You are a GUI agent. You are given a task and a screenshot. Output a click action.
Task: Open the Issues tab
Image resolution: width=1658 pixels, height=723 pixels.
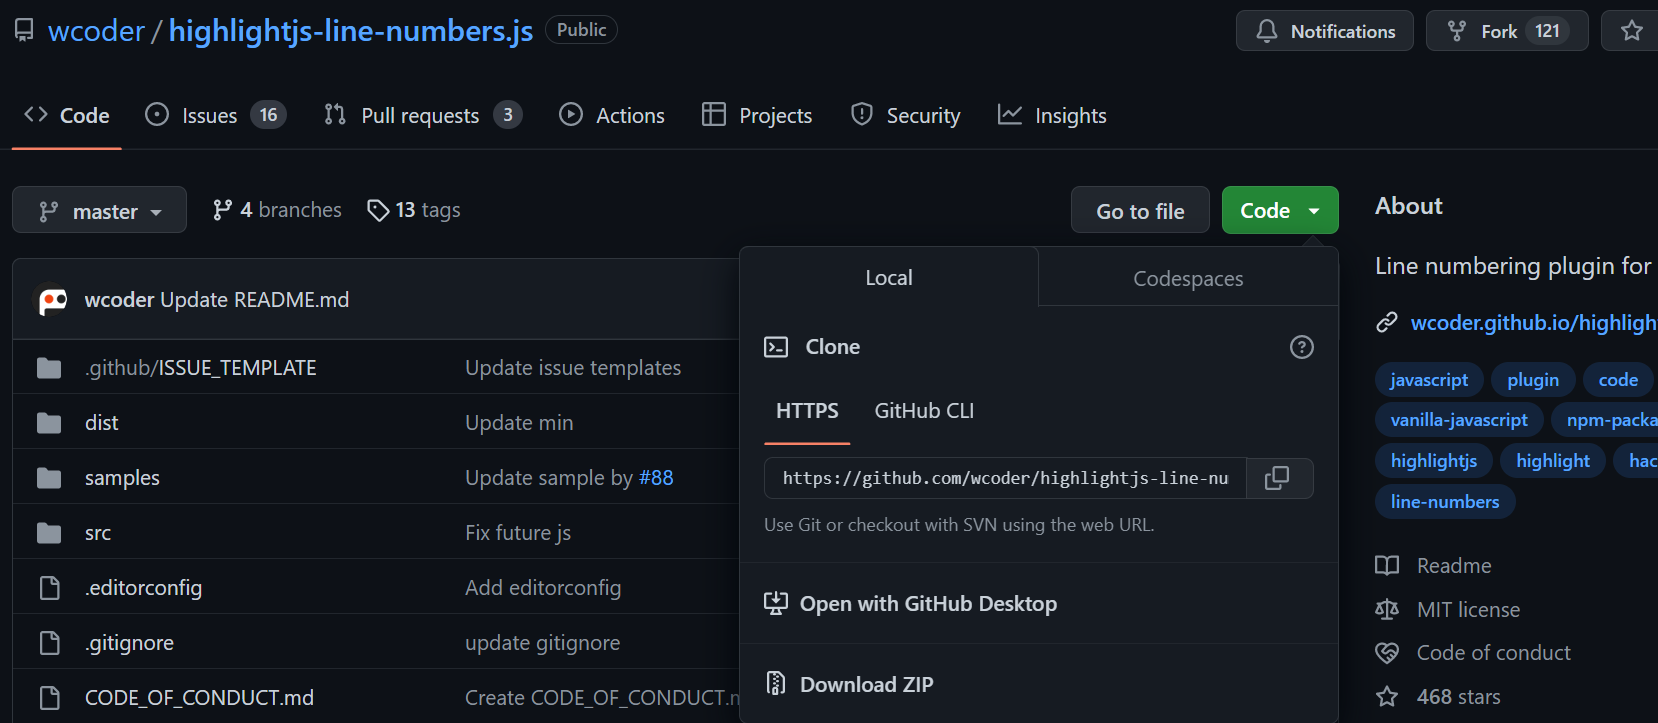(x=215, y=116)
